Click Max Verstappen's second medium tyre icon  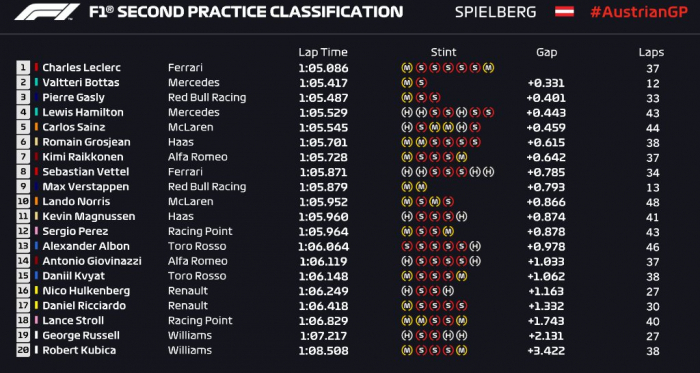pyautogui.click(x=421, y=187)
